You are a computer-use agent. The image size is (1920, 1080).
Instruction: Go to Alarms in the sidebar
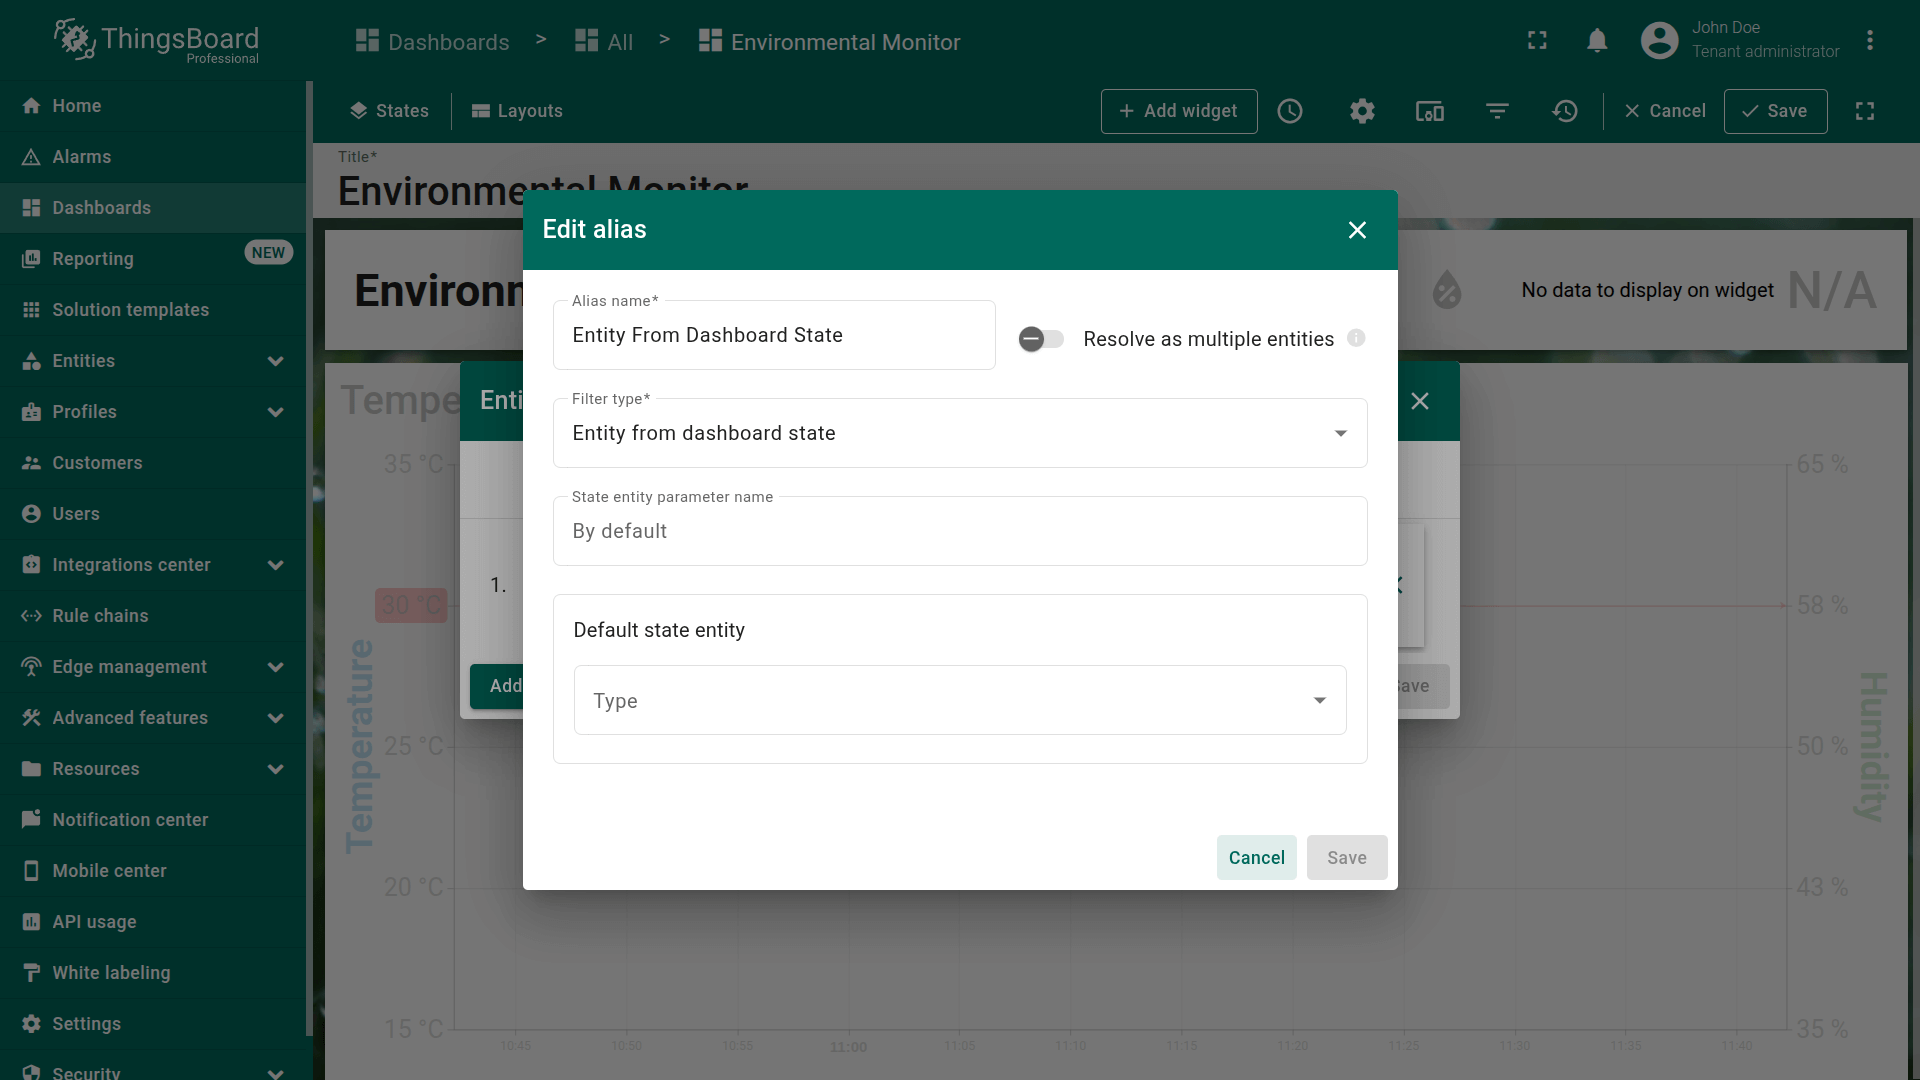click(82, 157)
